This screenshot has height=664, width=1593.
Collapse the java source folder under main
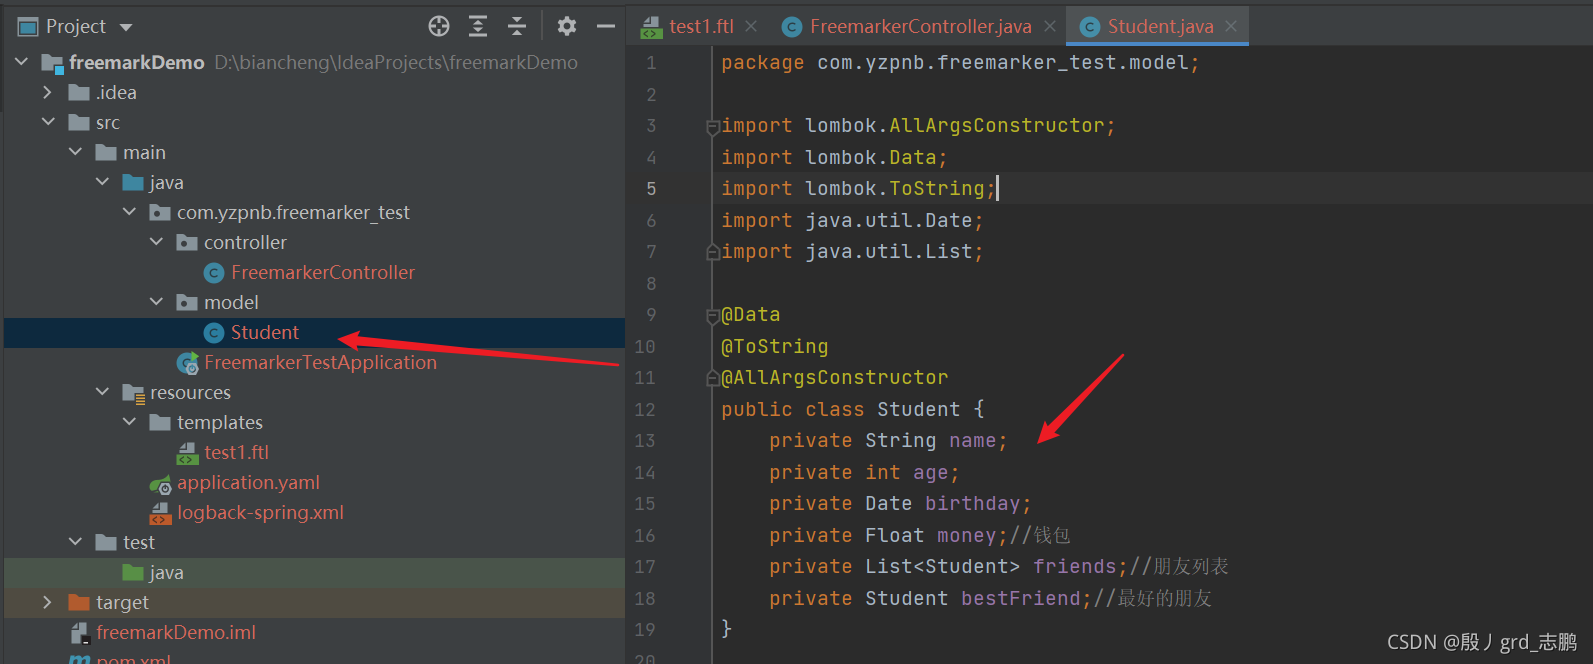pos(102,182)
